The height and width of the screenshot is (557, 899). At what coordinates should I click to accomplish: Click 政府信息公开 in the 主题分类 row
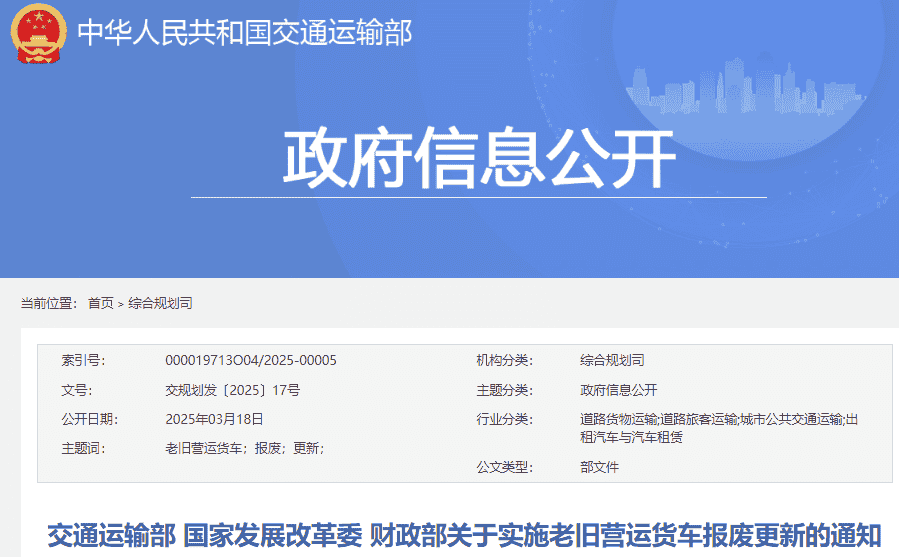(x=618, y=390)
